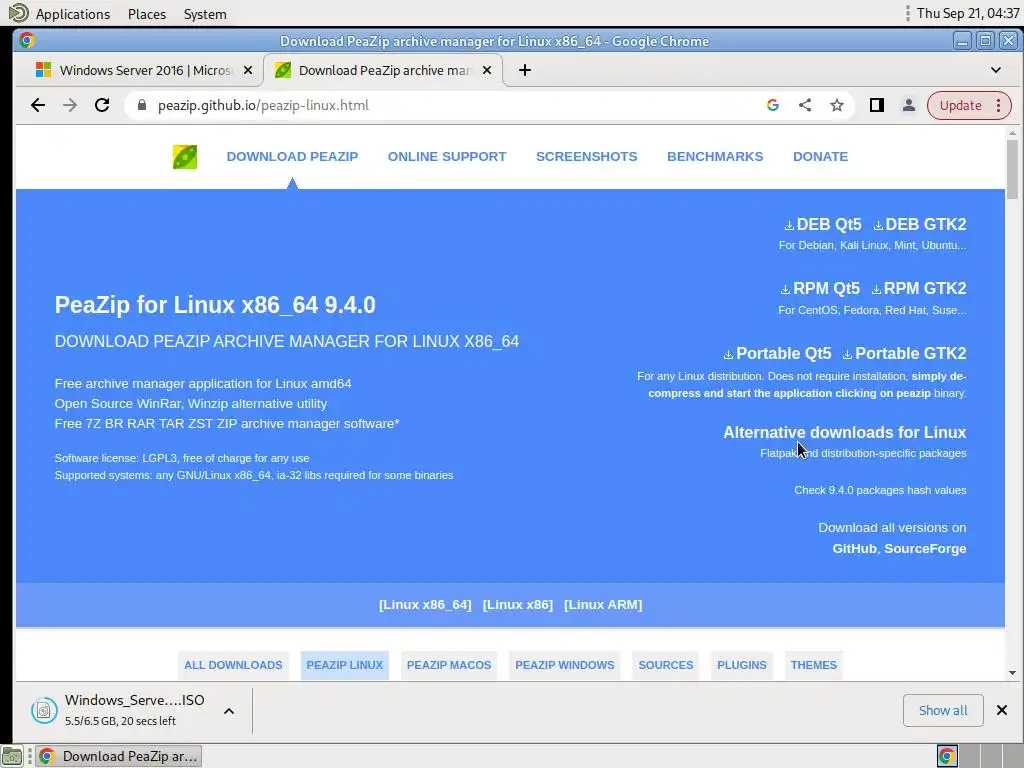Open Check 9.4.0 packages hash values
The image size is (1024, 768).
[x=880, y=490]
